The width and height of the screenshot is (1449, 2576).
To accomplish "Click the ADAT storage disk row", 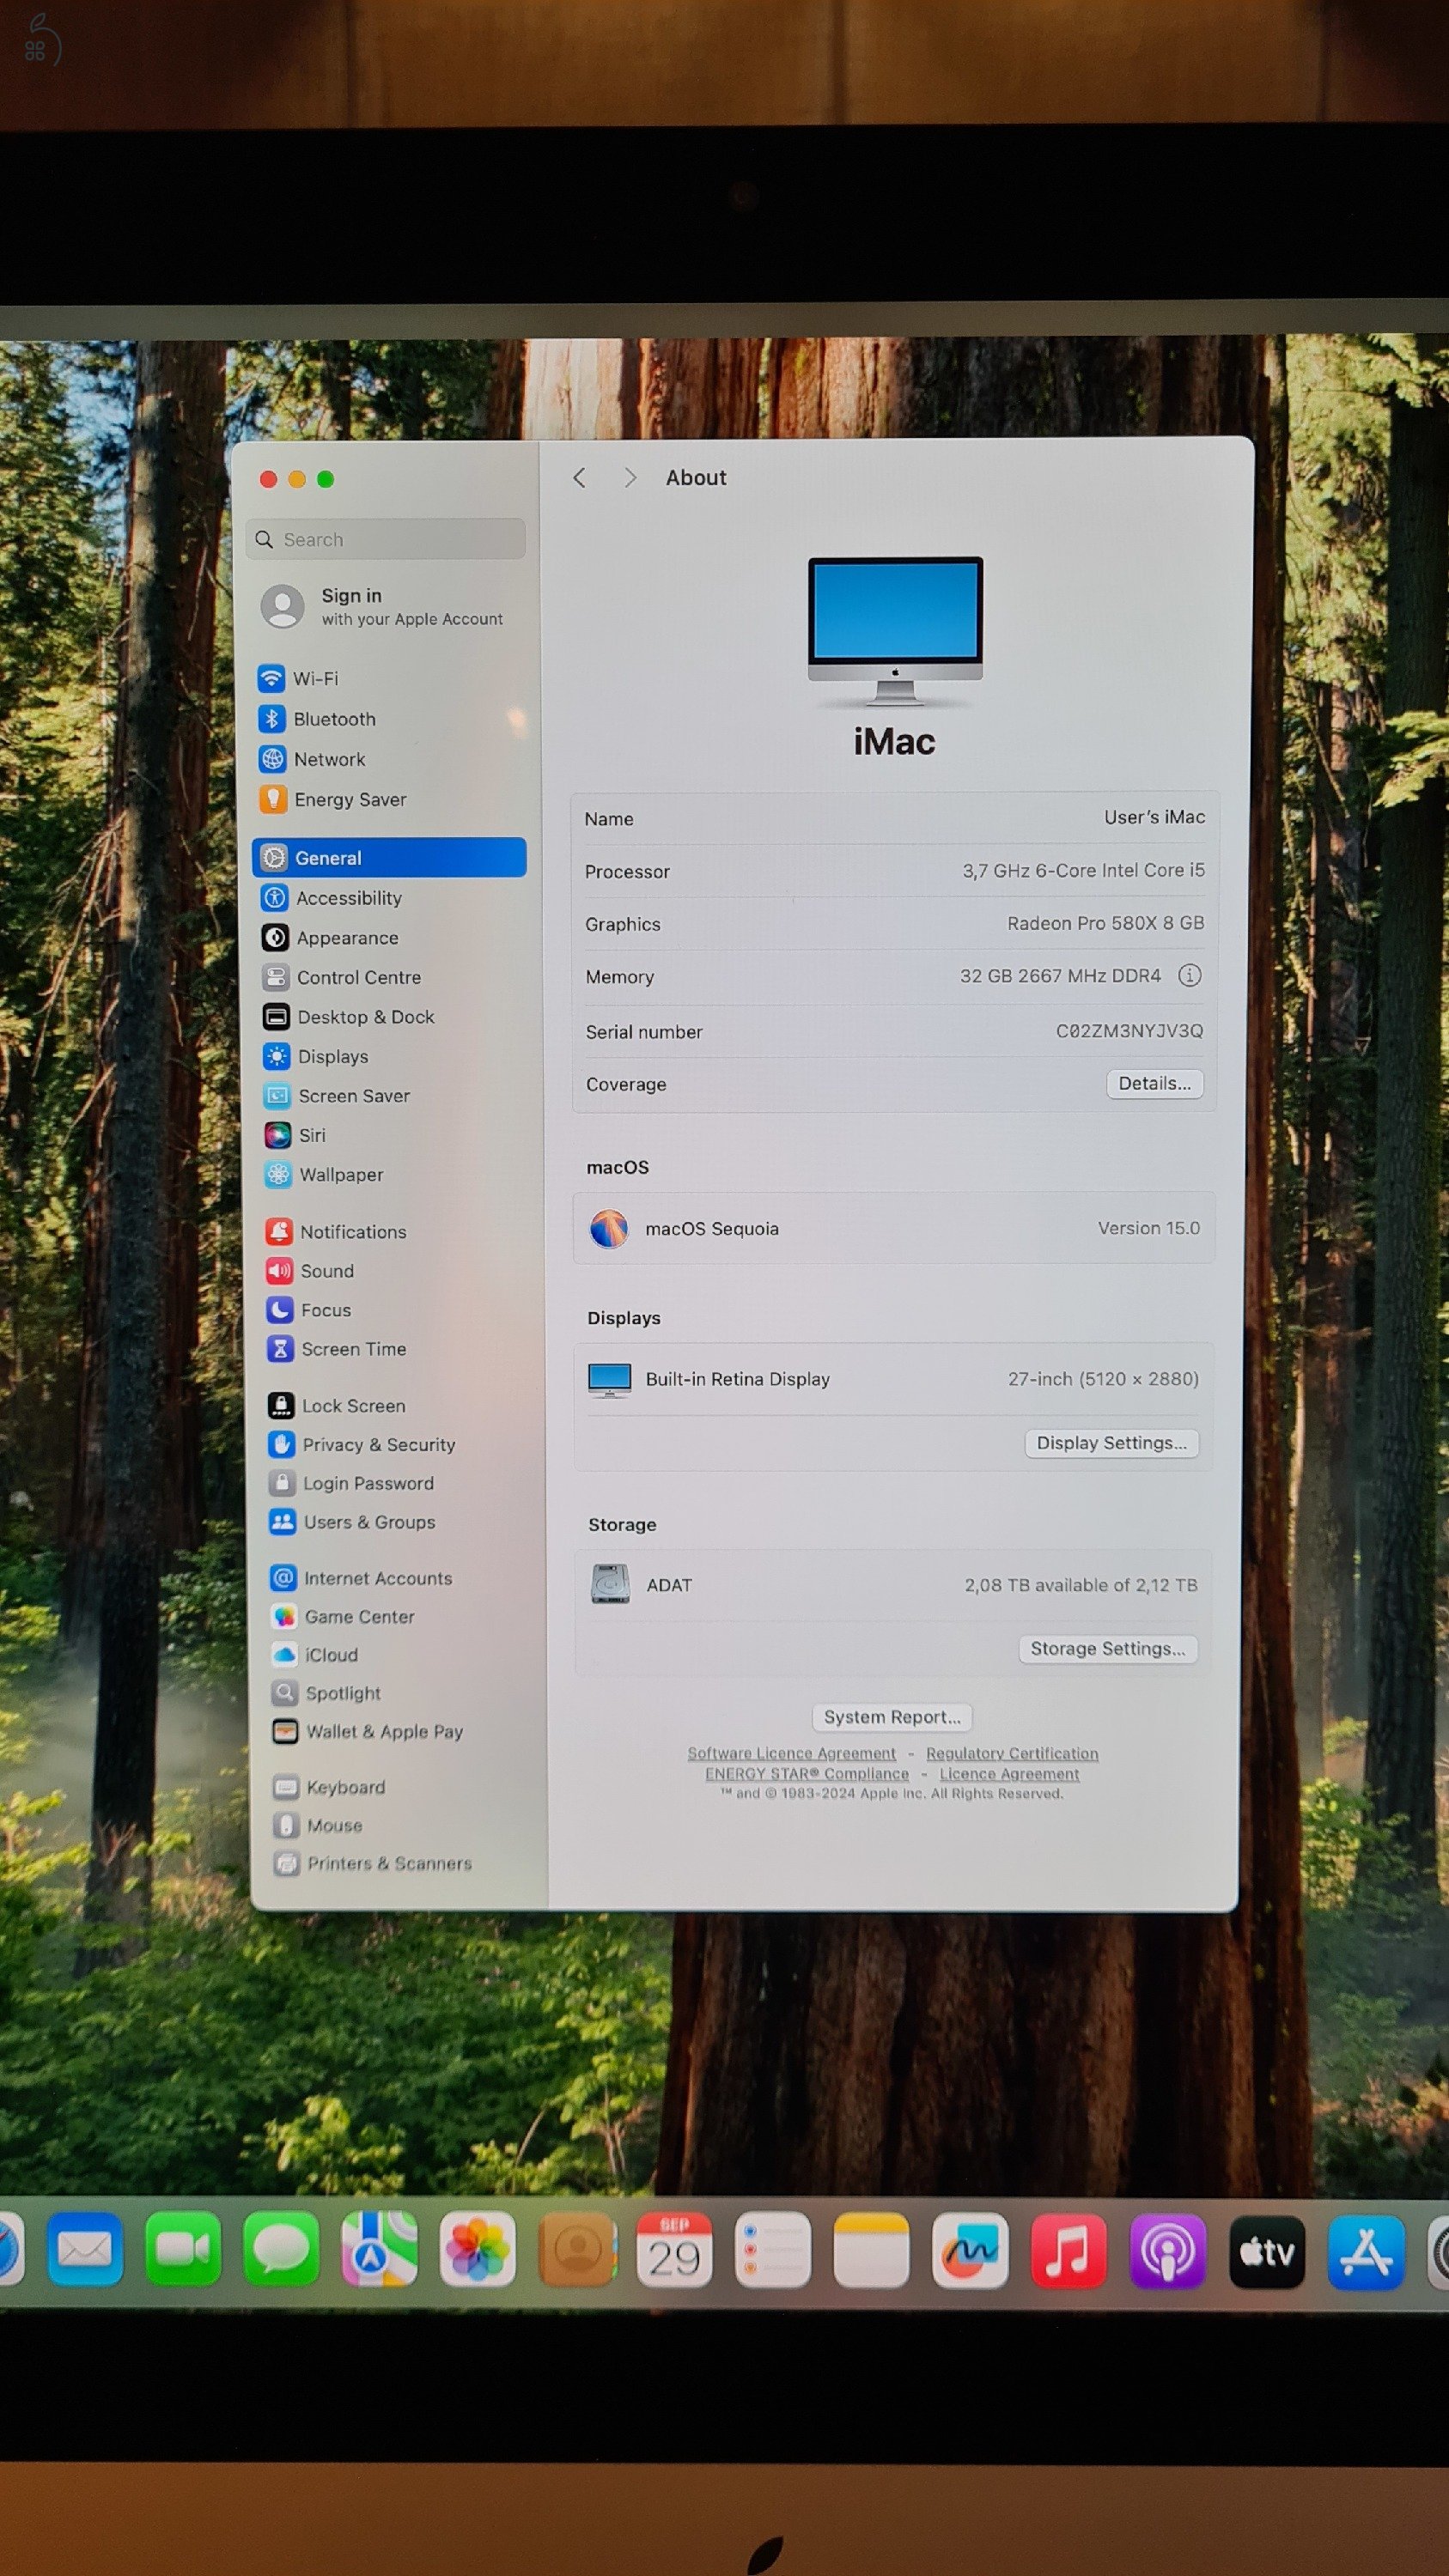I will pos(894,1585).
